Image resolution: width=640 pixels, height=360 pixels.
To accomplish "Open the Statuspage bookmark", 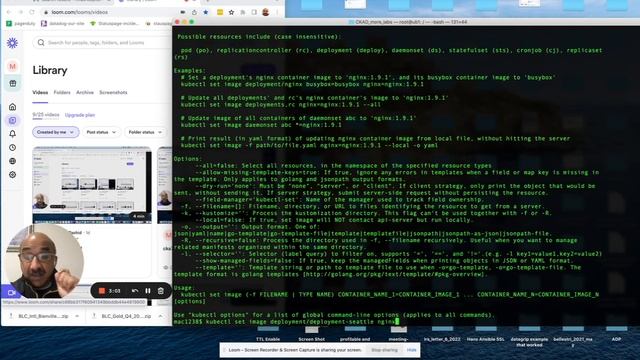I will tap(115, 24).
